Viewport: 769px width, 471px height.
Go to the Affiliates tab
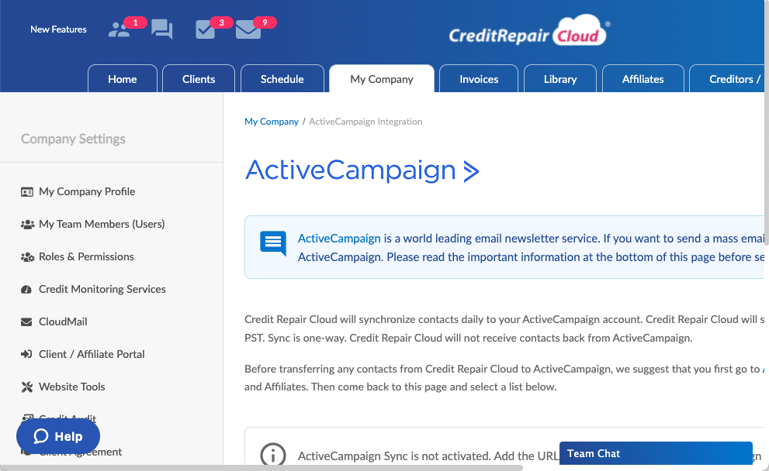(642, 79)
